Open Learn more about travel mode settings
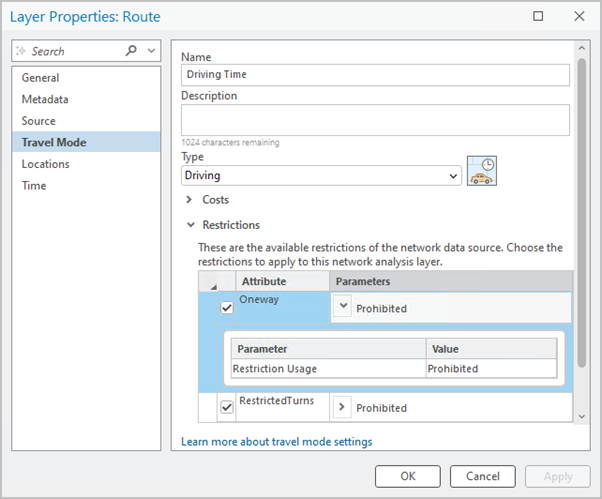 coord(276,442)
